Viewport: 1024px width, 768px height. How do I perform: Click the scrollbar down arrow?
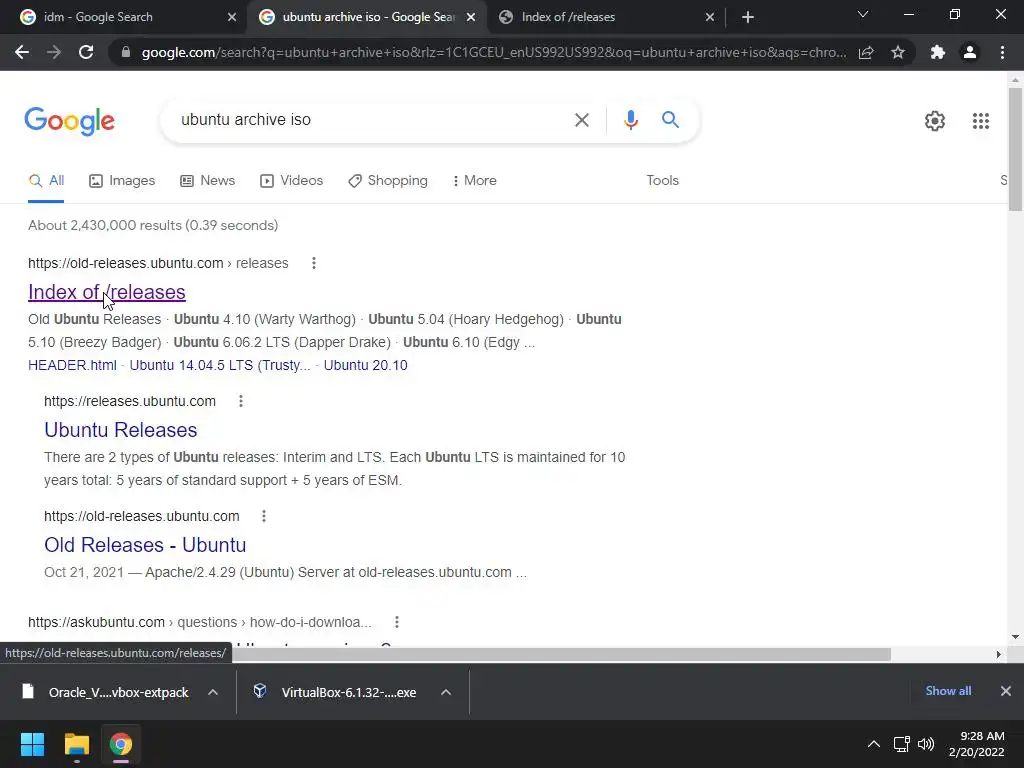(x=1015, y=637)
